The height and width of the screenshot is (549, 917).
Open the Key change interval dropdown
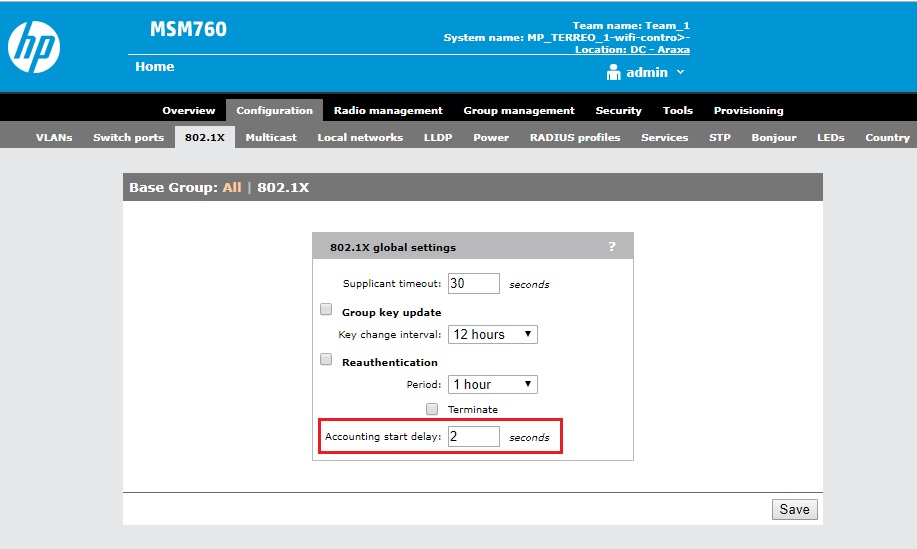492,334
